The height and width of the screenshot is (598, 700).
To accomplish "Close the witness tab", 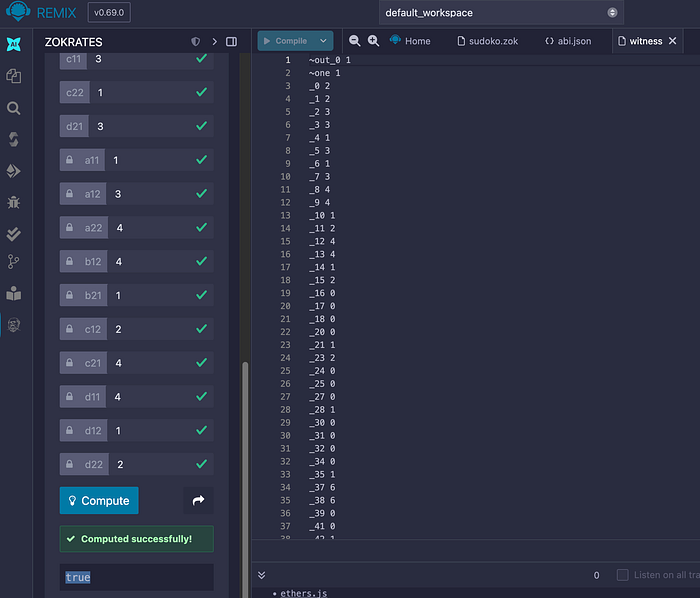I will coord(672,41).
